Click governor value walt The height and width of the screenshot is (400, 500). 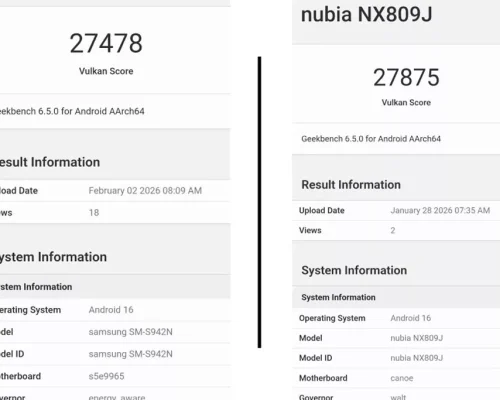click(398, 397)
